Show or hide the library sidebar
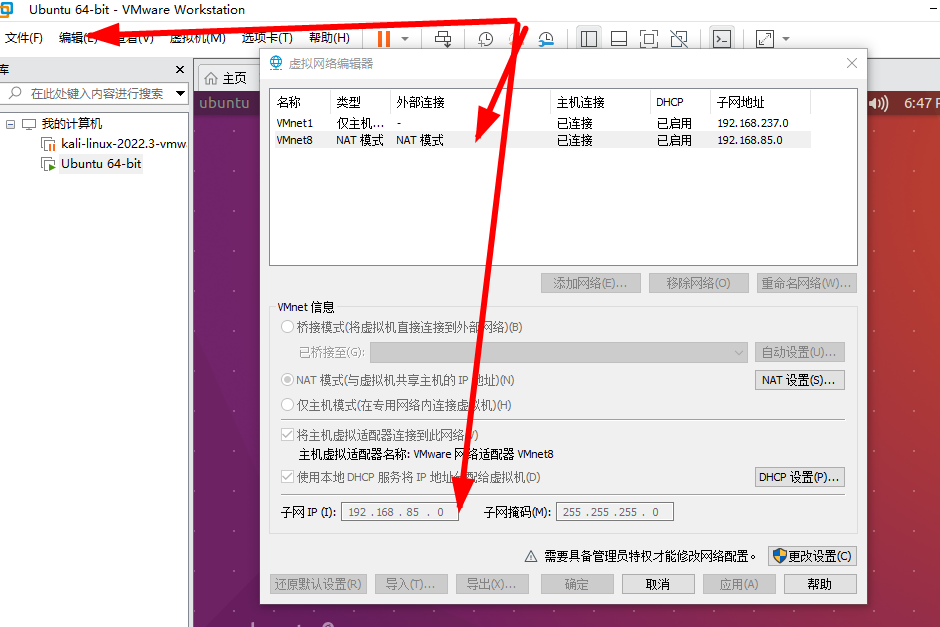 (x=589, y=38)
